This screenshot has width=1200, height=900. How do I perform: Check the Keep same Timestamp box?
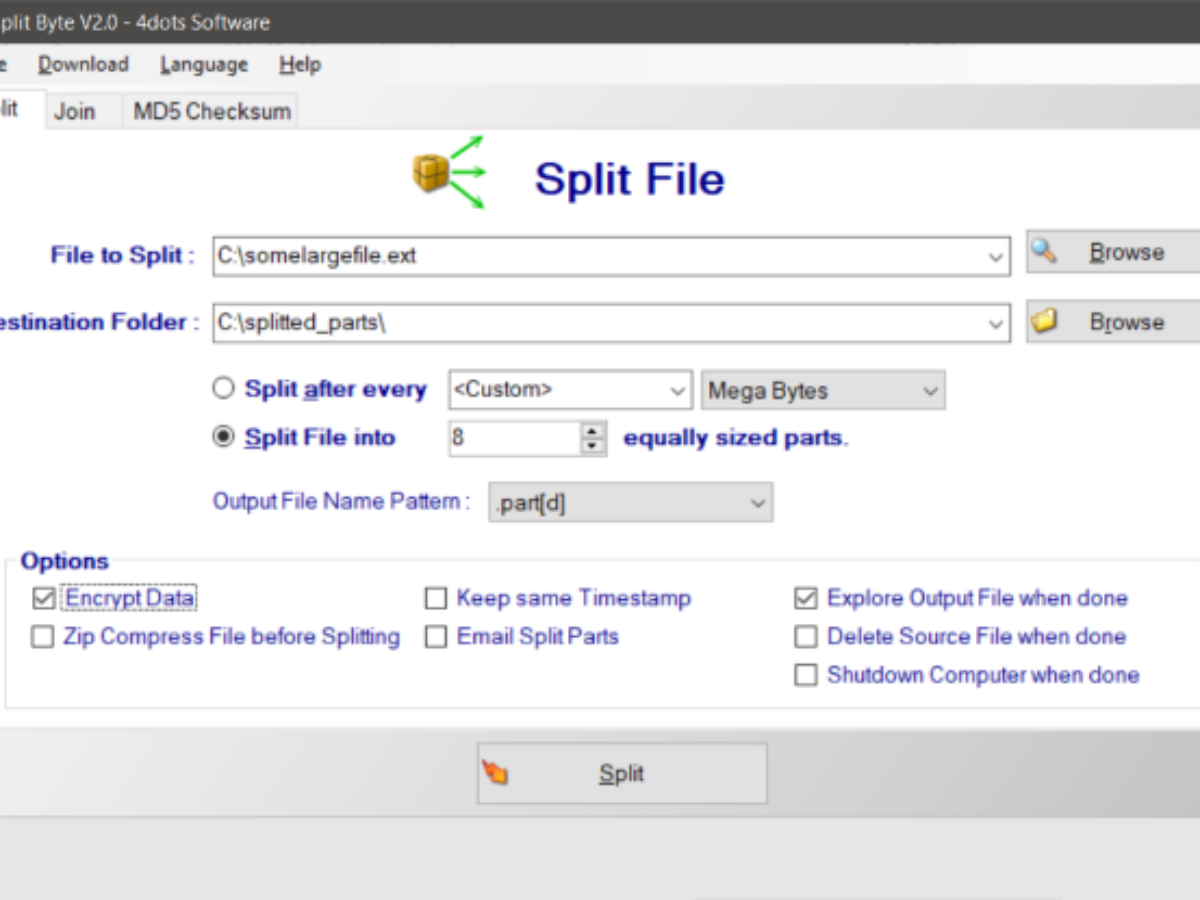(436, 599)
